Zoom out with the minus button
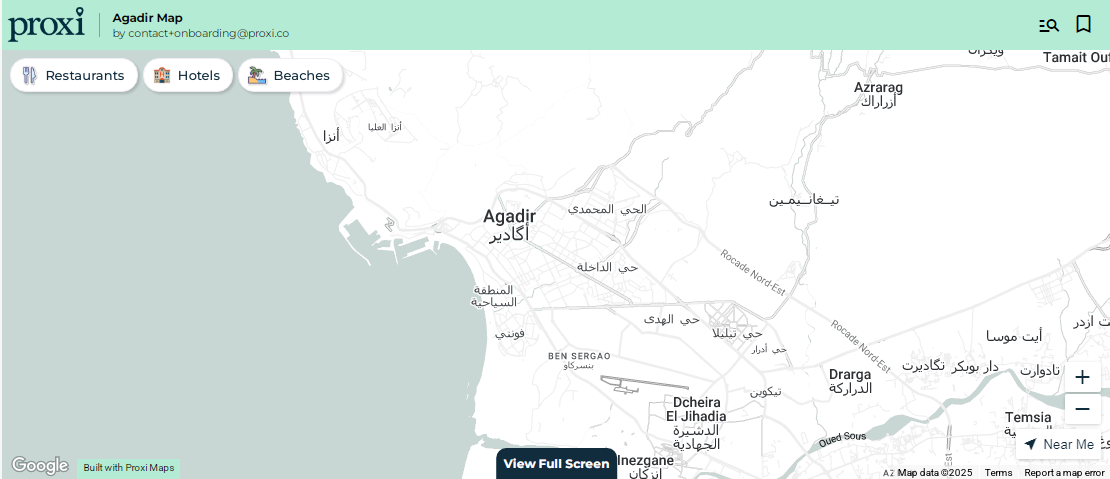Screen dimensions: 1110x479 [1082, 409]
